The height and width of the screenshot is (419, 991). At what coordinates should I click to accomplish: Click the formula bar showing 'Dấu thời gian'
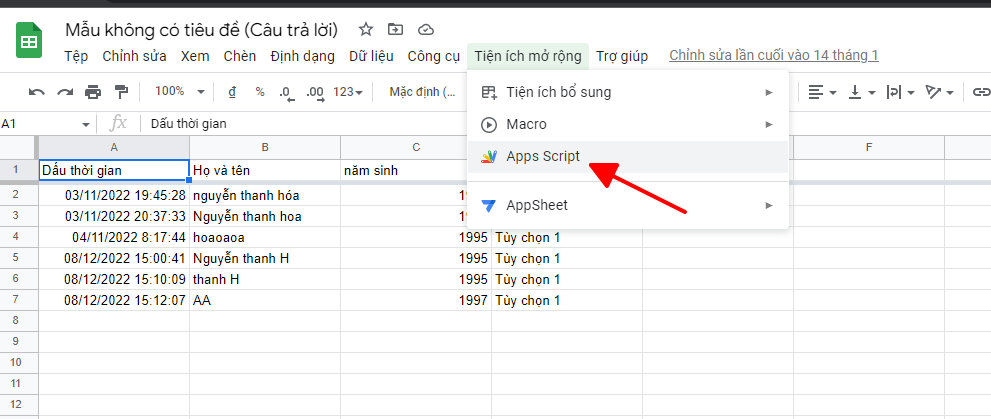pyautogui.click(x=400, y=124)
